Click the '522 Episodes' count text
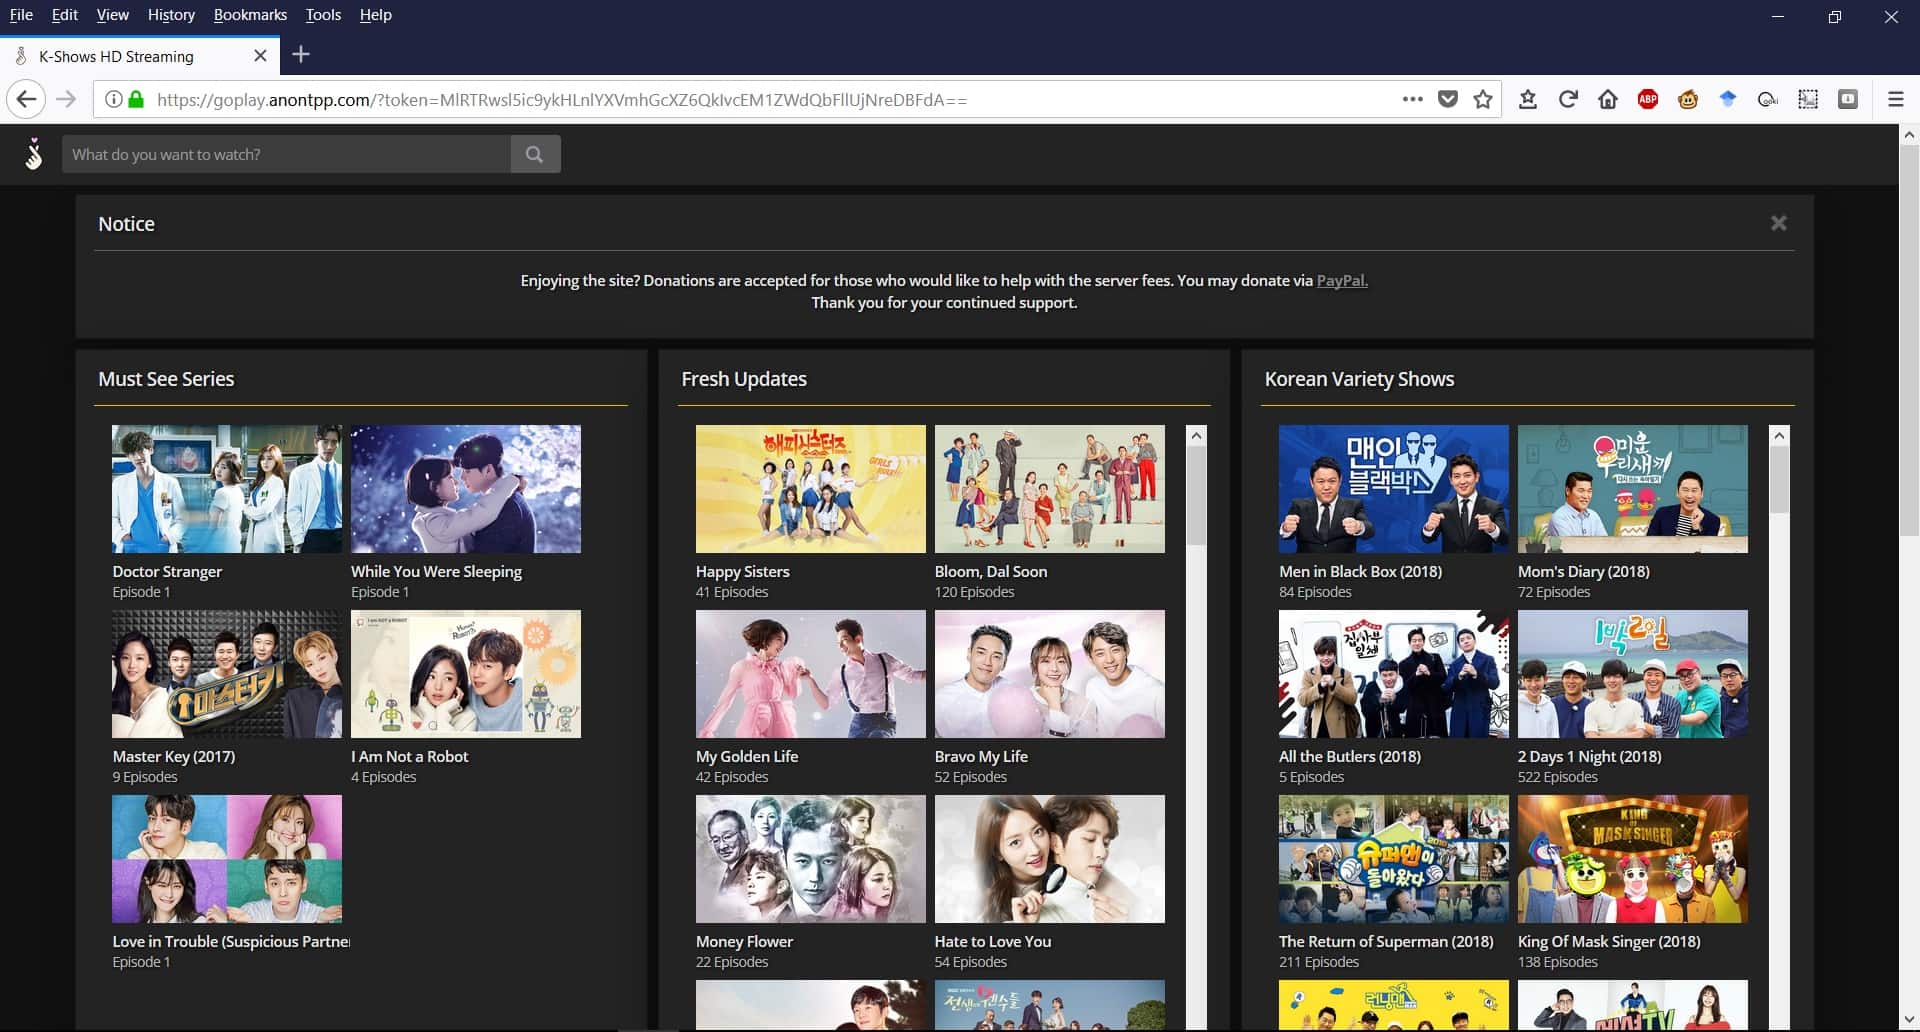Viewport: 1920px width, 1032px height. 1558,778
